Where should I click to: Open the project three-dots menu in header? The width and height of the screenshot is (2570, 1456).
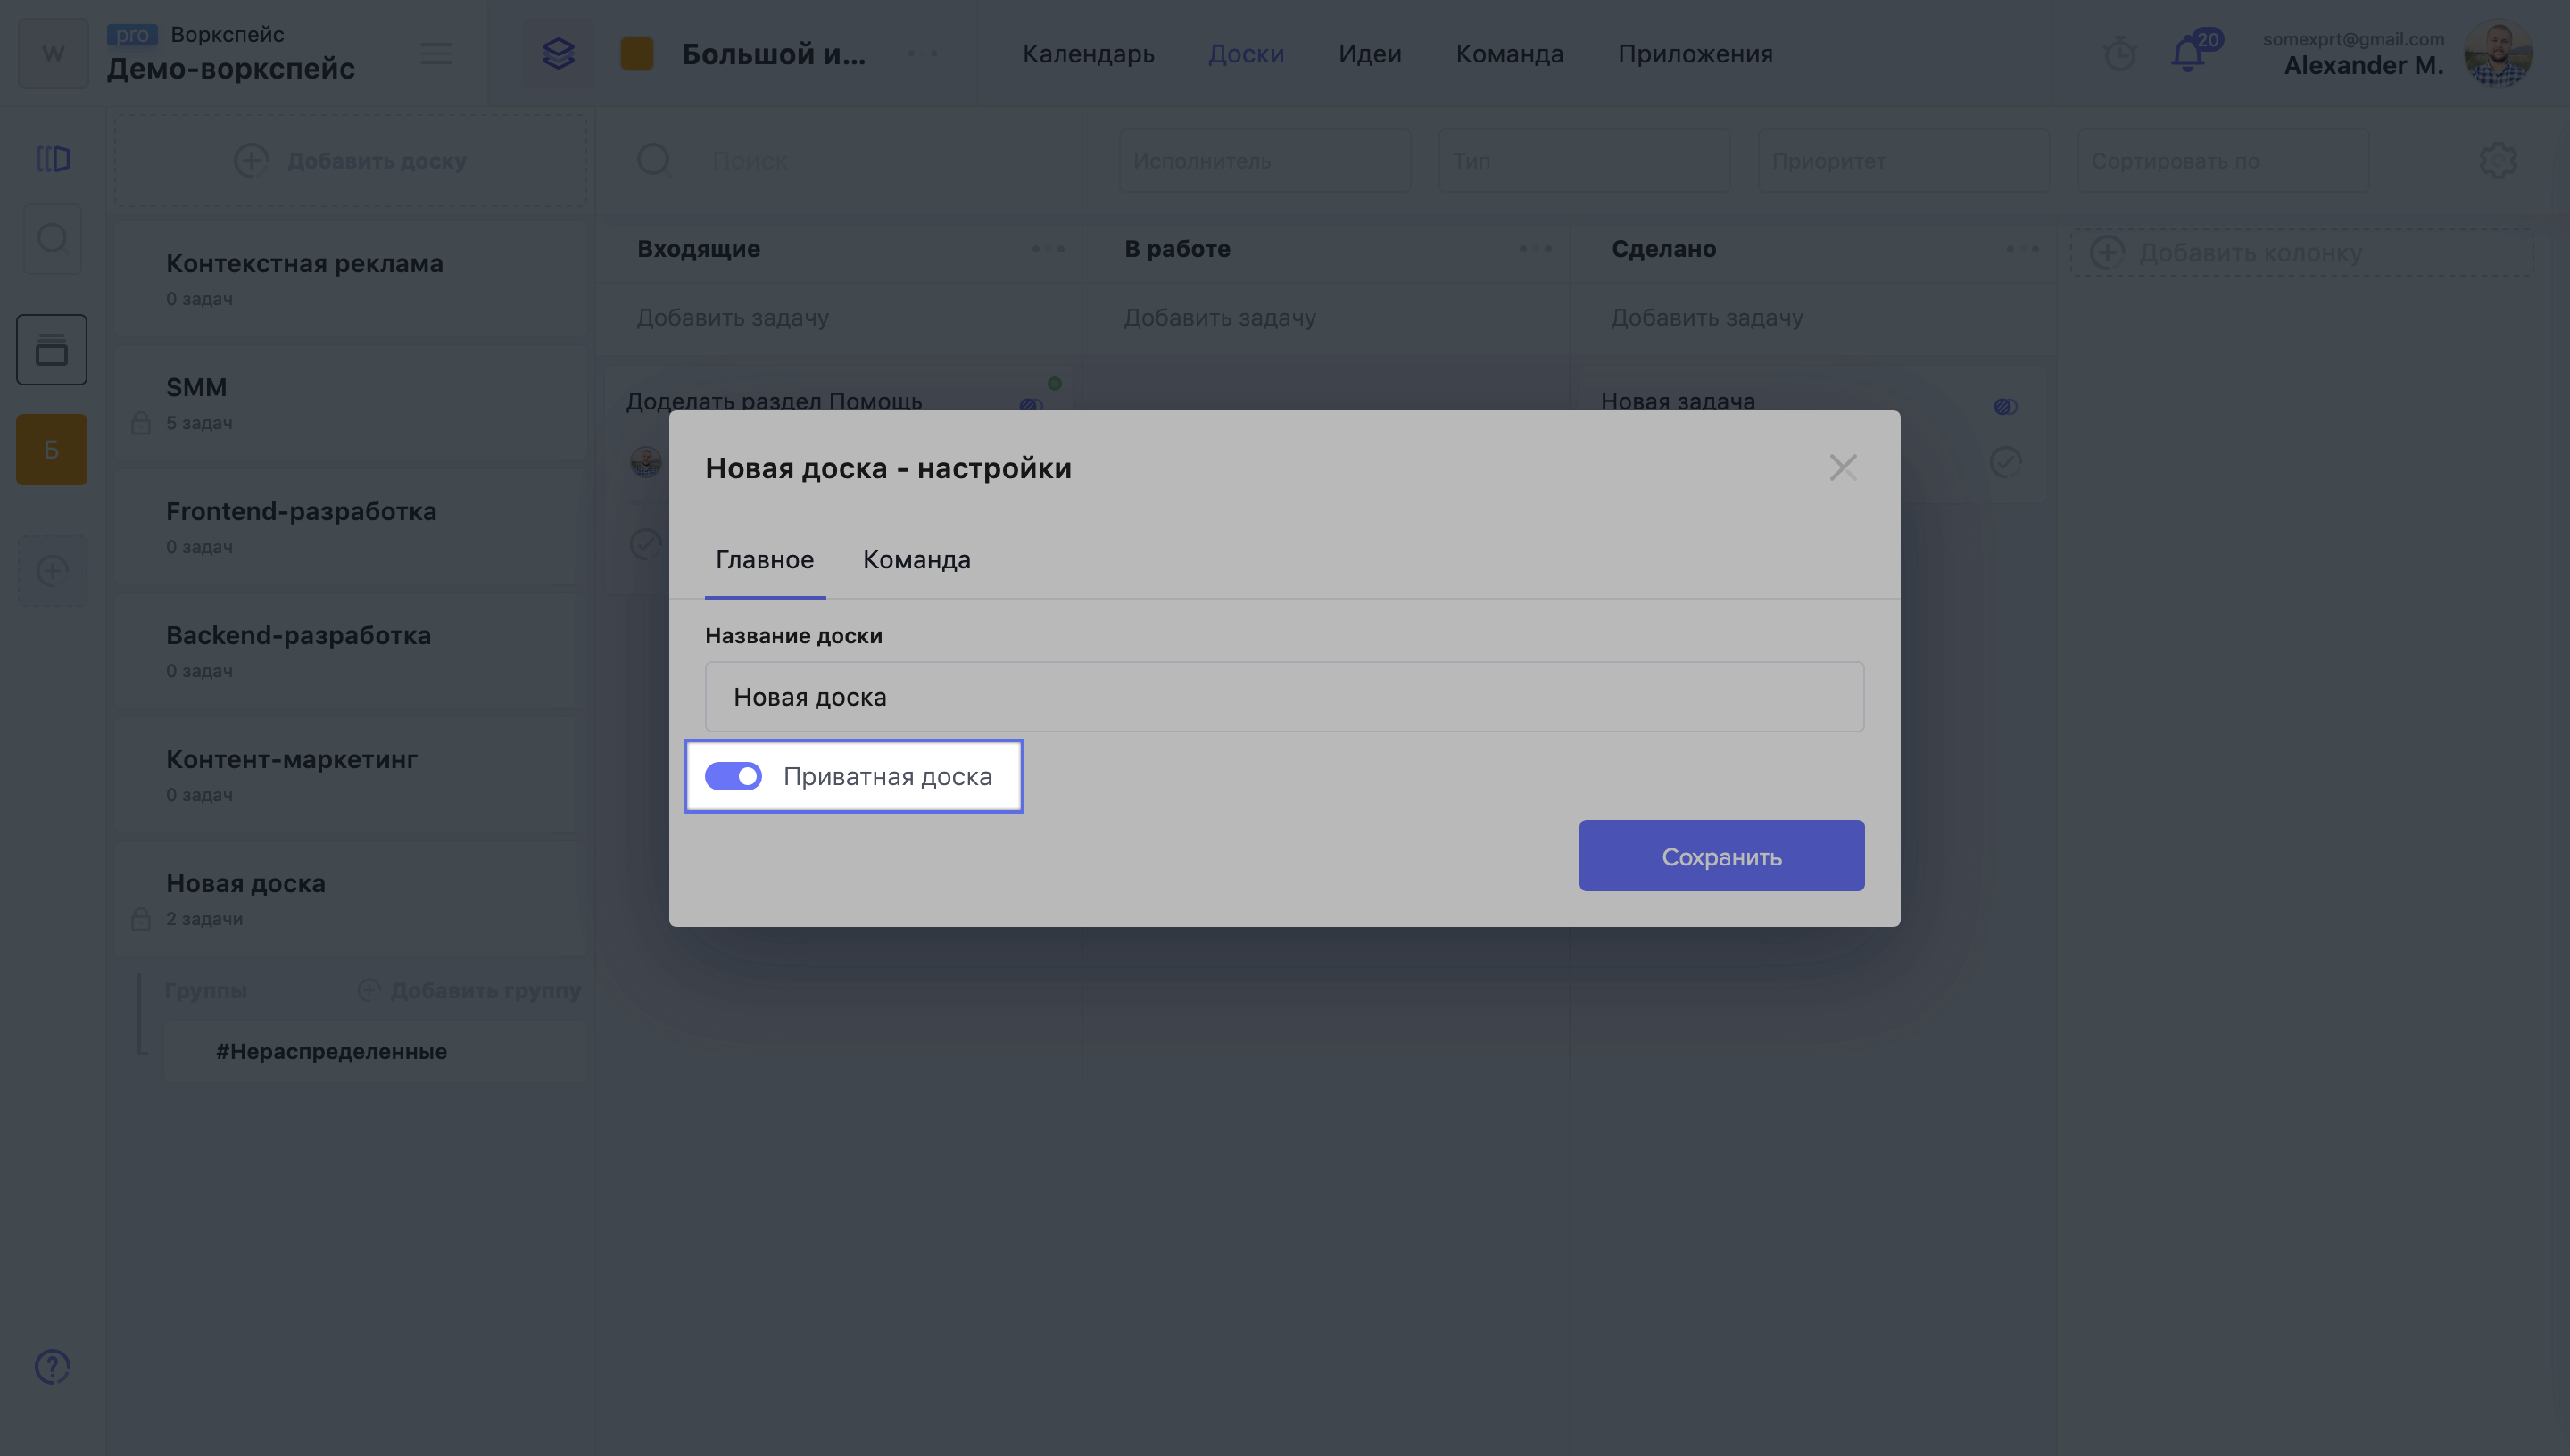(922, 54)
